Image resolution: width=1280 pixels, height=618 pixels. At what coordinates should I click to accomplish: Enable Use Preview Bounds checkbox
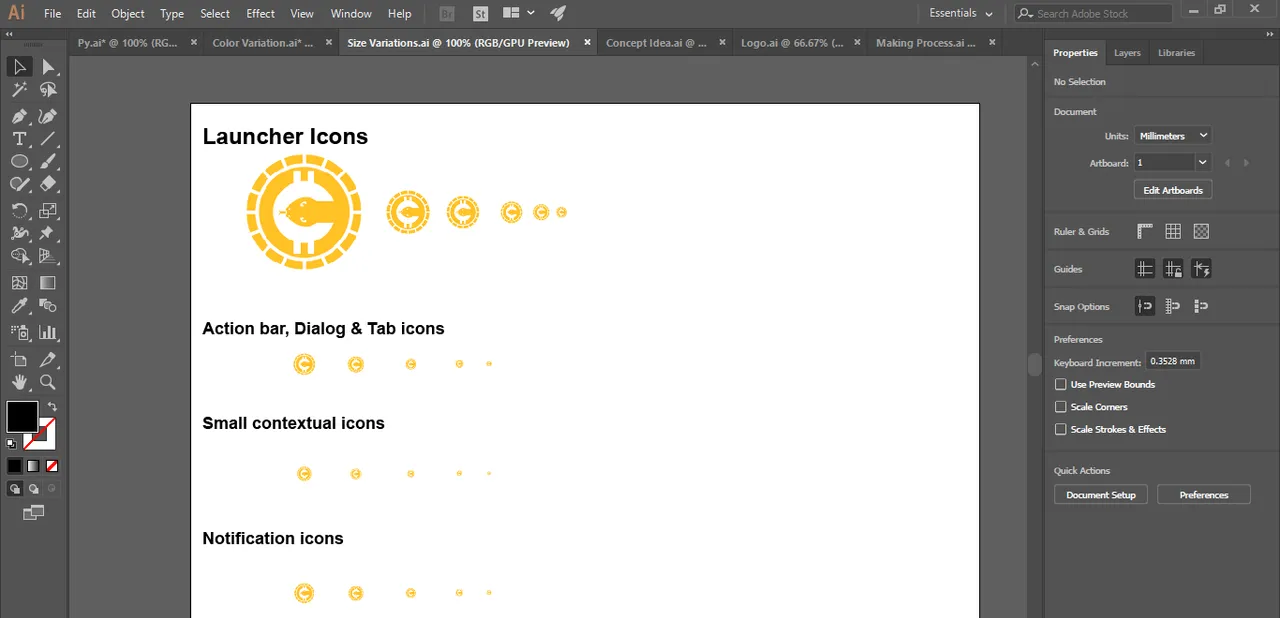1061,384
